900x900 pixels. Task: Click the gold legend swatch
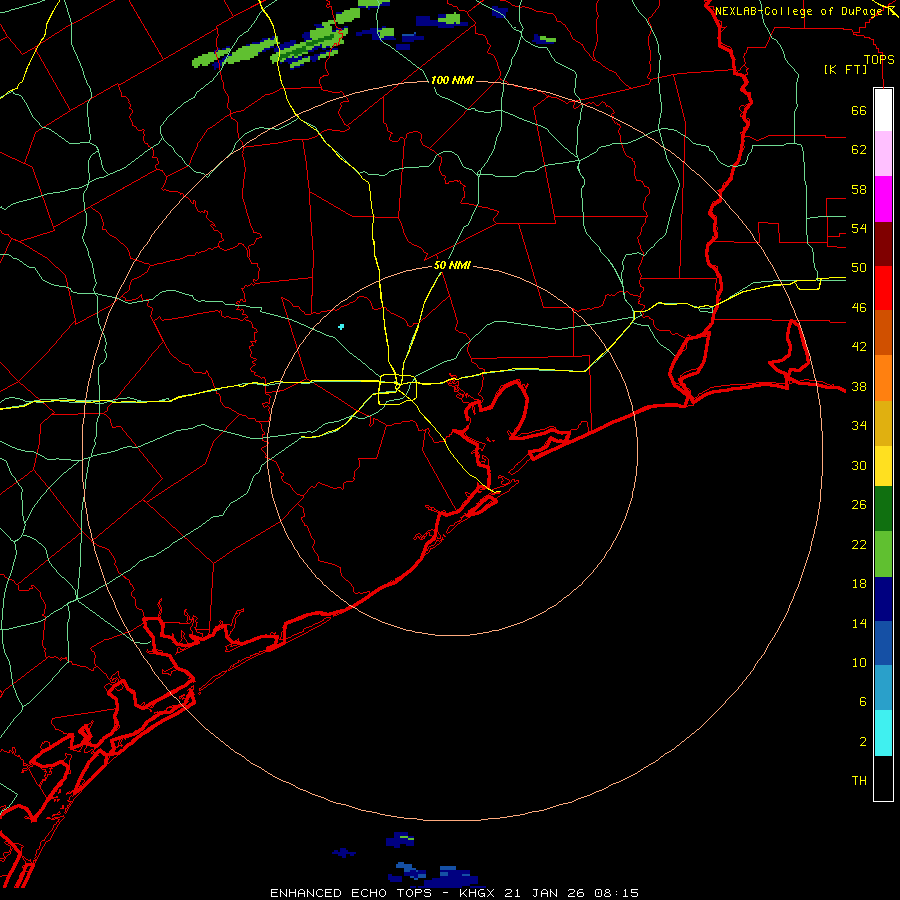pos(883,423)
